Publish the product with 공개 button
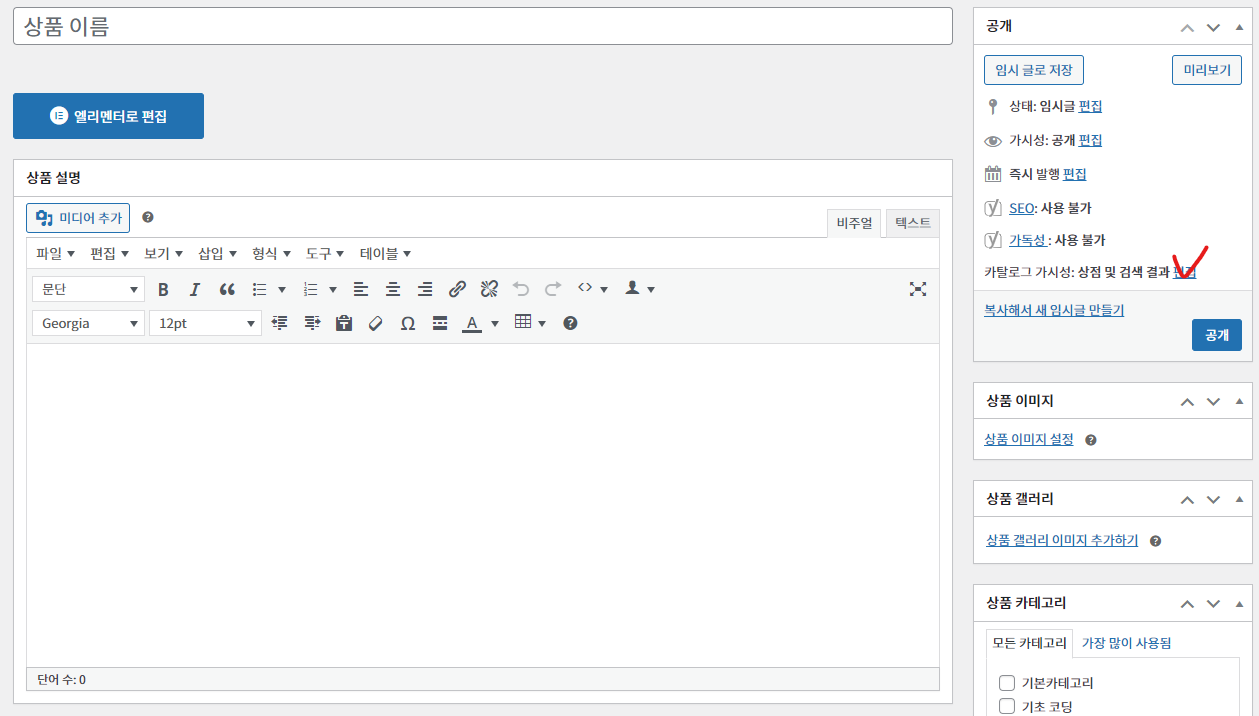Screen dimensions: 1259x716 (x=1217, y=335)
